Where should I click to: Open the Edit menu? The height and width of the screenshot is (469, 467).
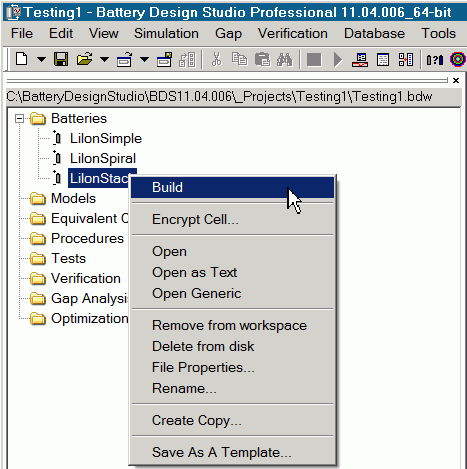click(61, 33)
